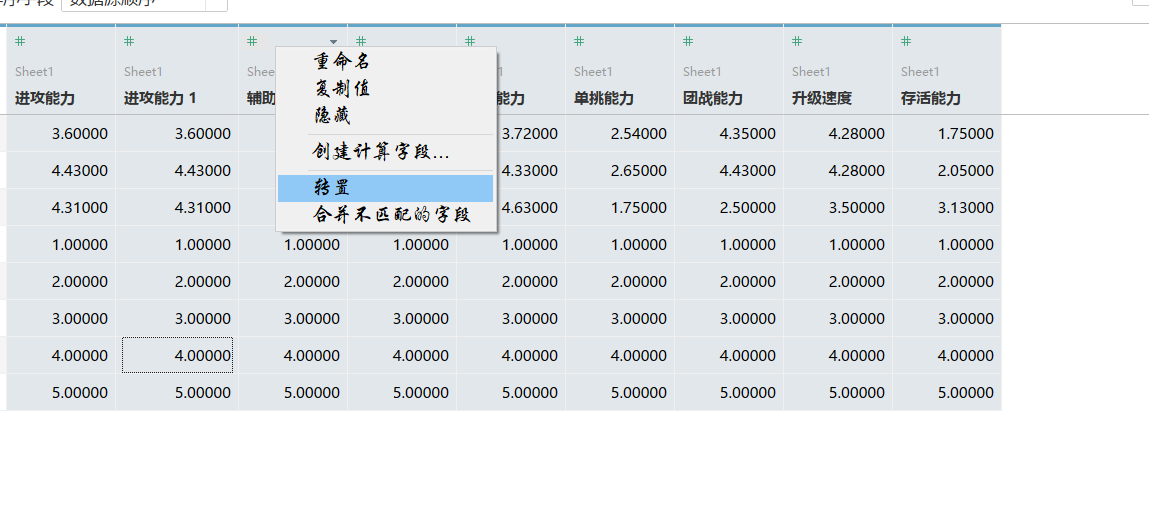Select the 进攻能力 1 column header name
This screenshot has height=506, width=1149.
click(160, 98)
